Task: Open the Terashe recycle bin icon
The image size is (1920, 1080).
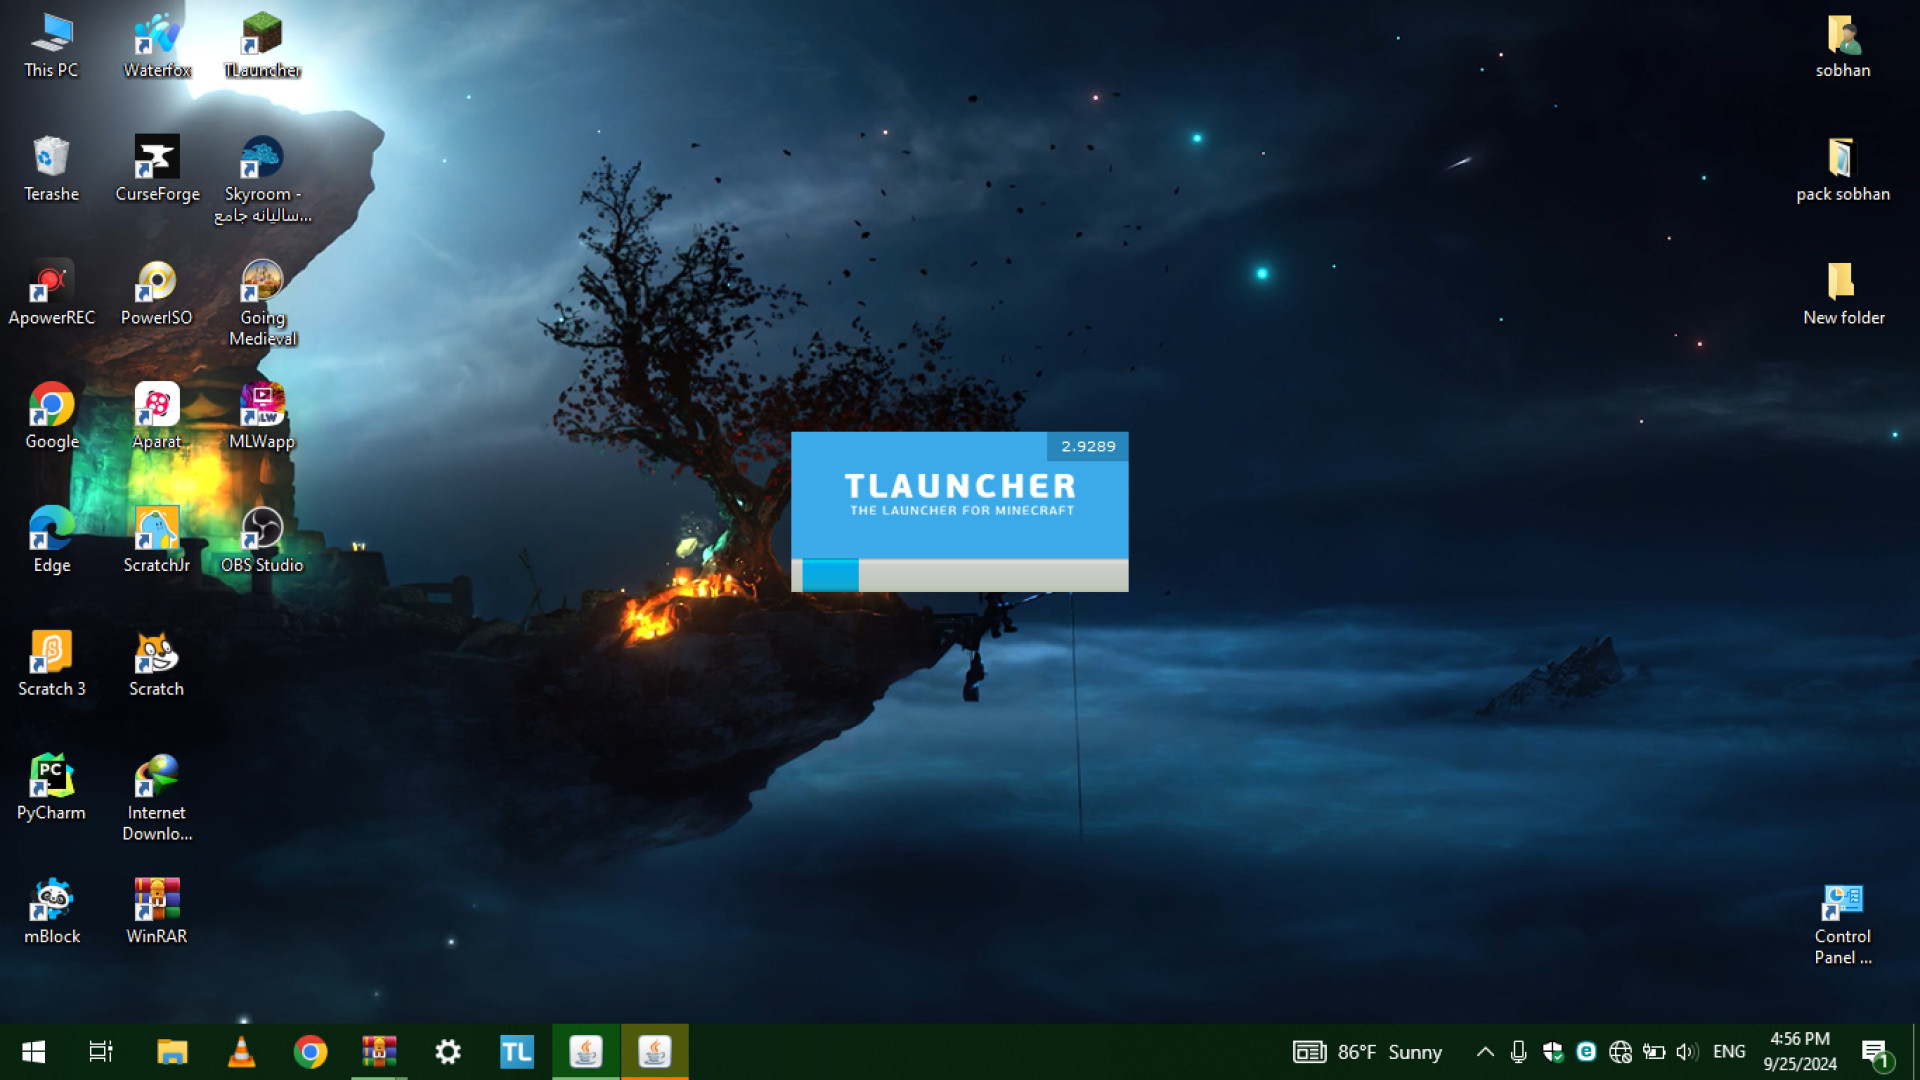Action: click(x=51, y=170)
